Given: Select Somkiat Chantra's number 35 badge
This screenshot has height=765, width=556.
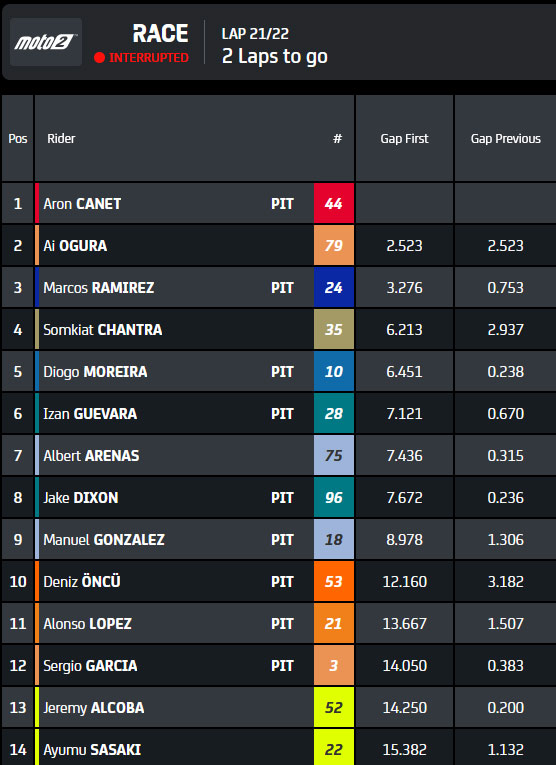Looking at the screenshot, I should pos(334,329).
